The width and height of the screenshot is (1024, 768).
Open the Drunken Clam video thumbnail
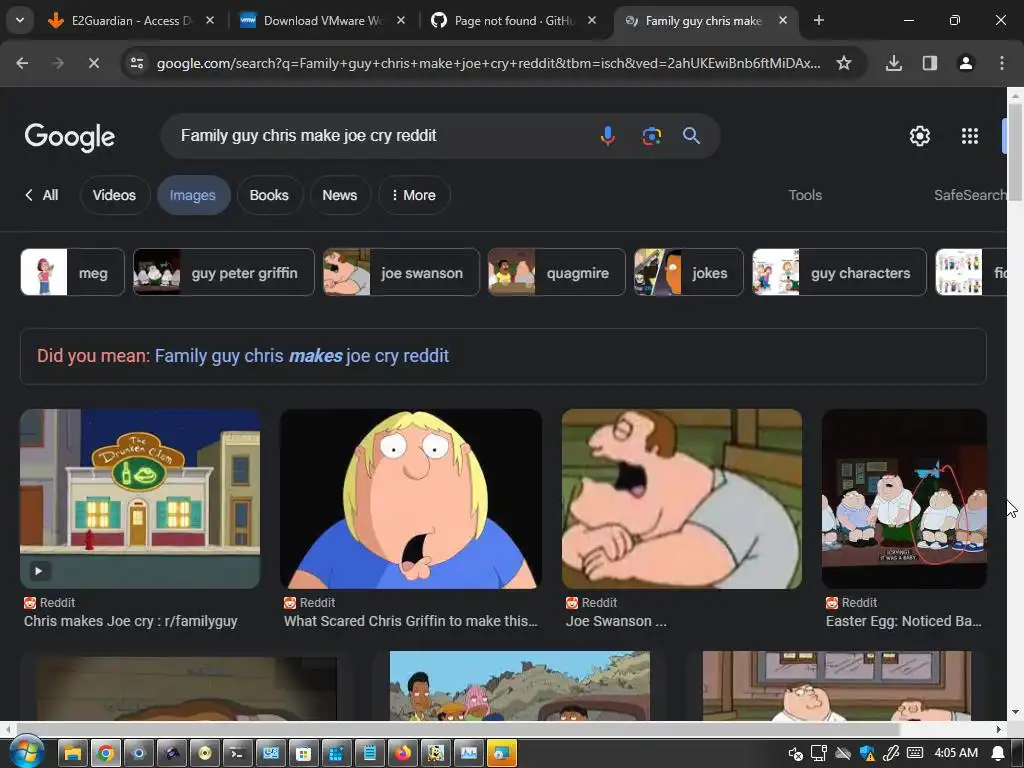tap(140, 499)
